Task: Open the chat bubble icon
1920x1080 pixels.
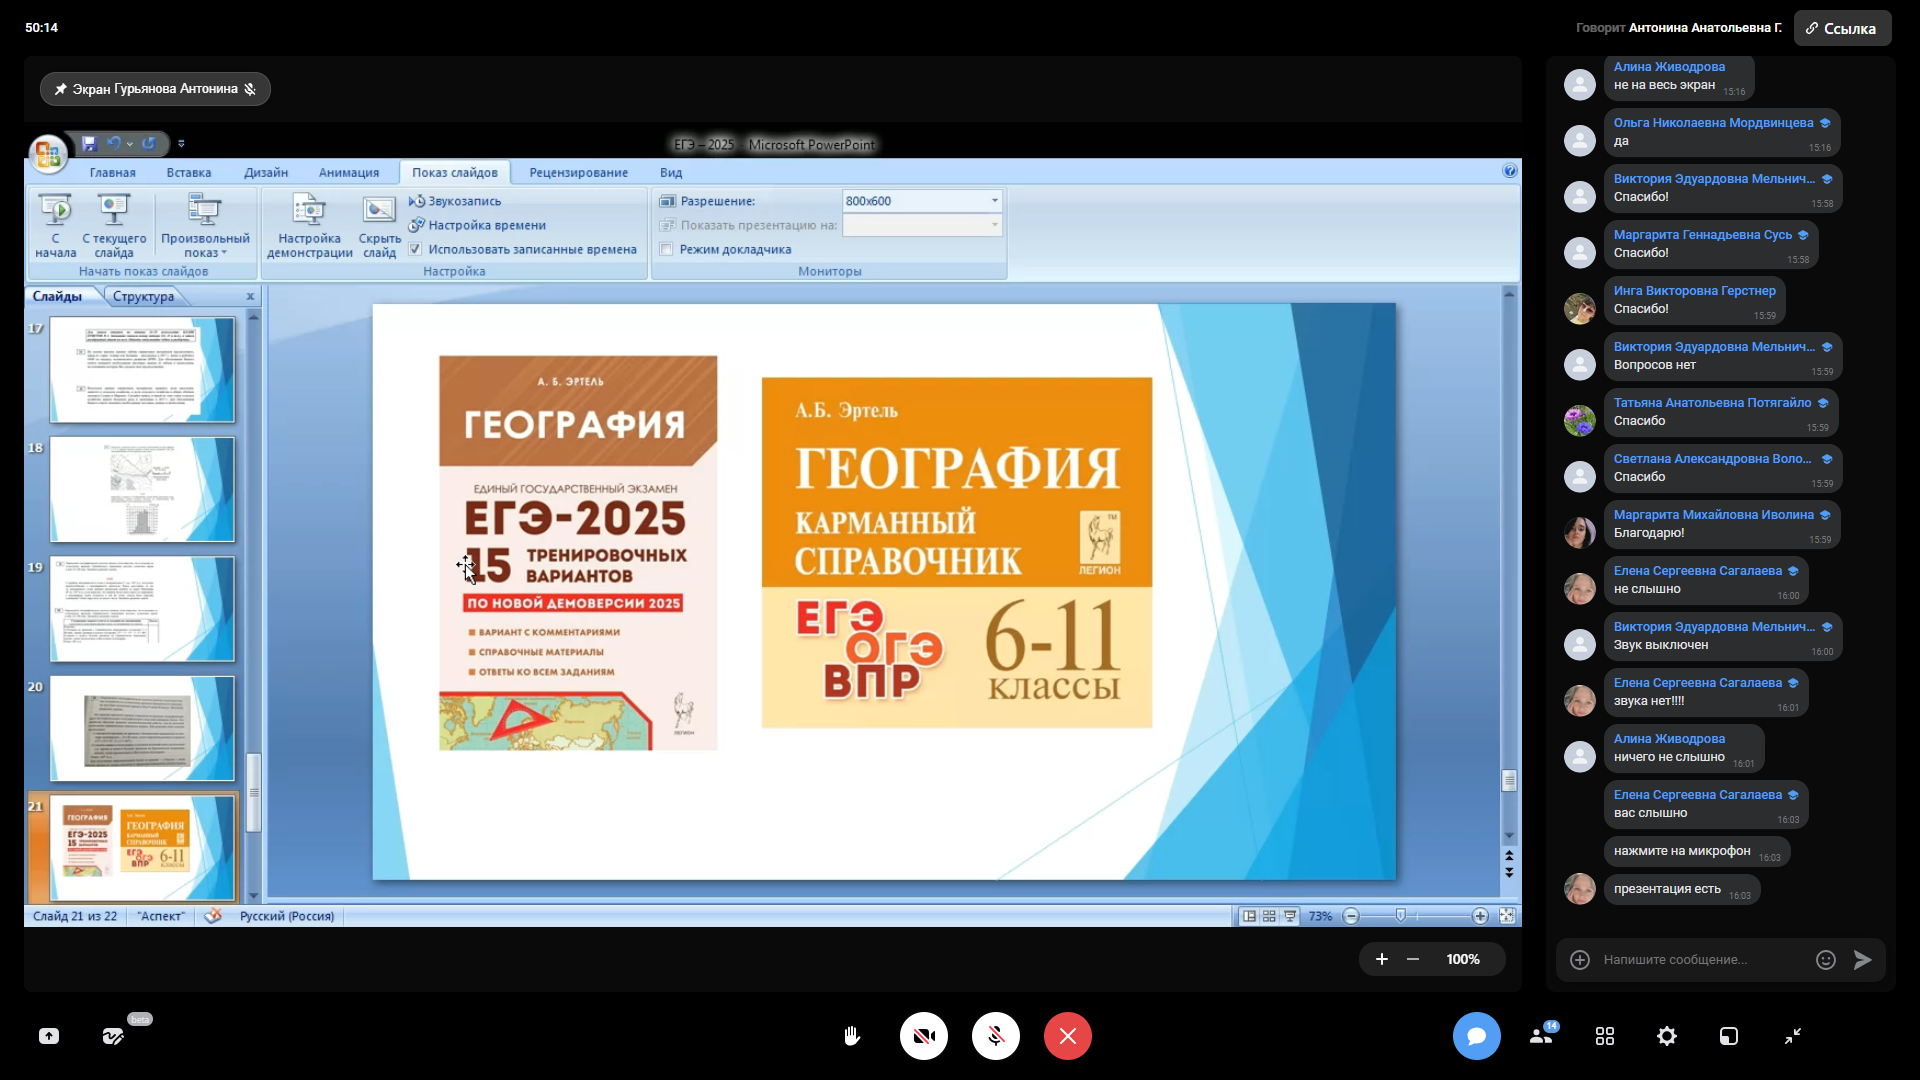Action: point(1477,1036)
